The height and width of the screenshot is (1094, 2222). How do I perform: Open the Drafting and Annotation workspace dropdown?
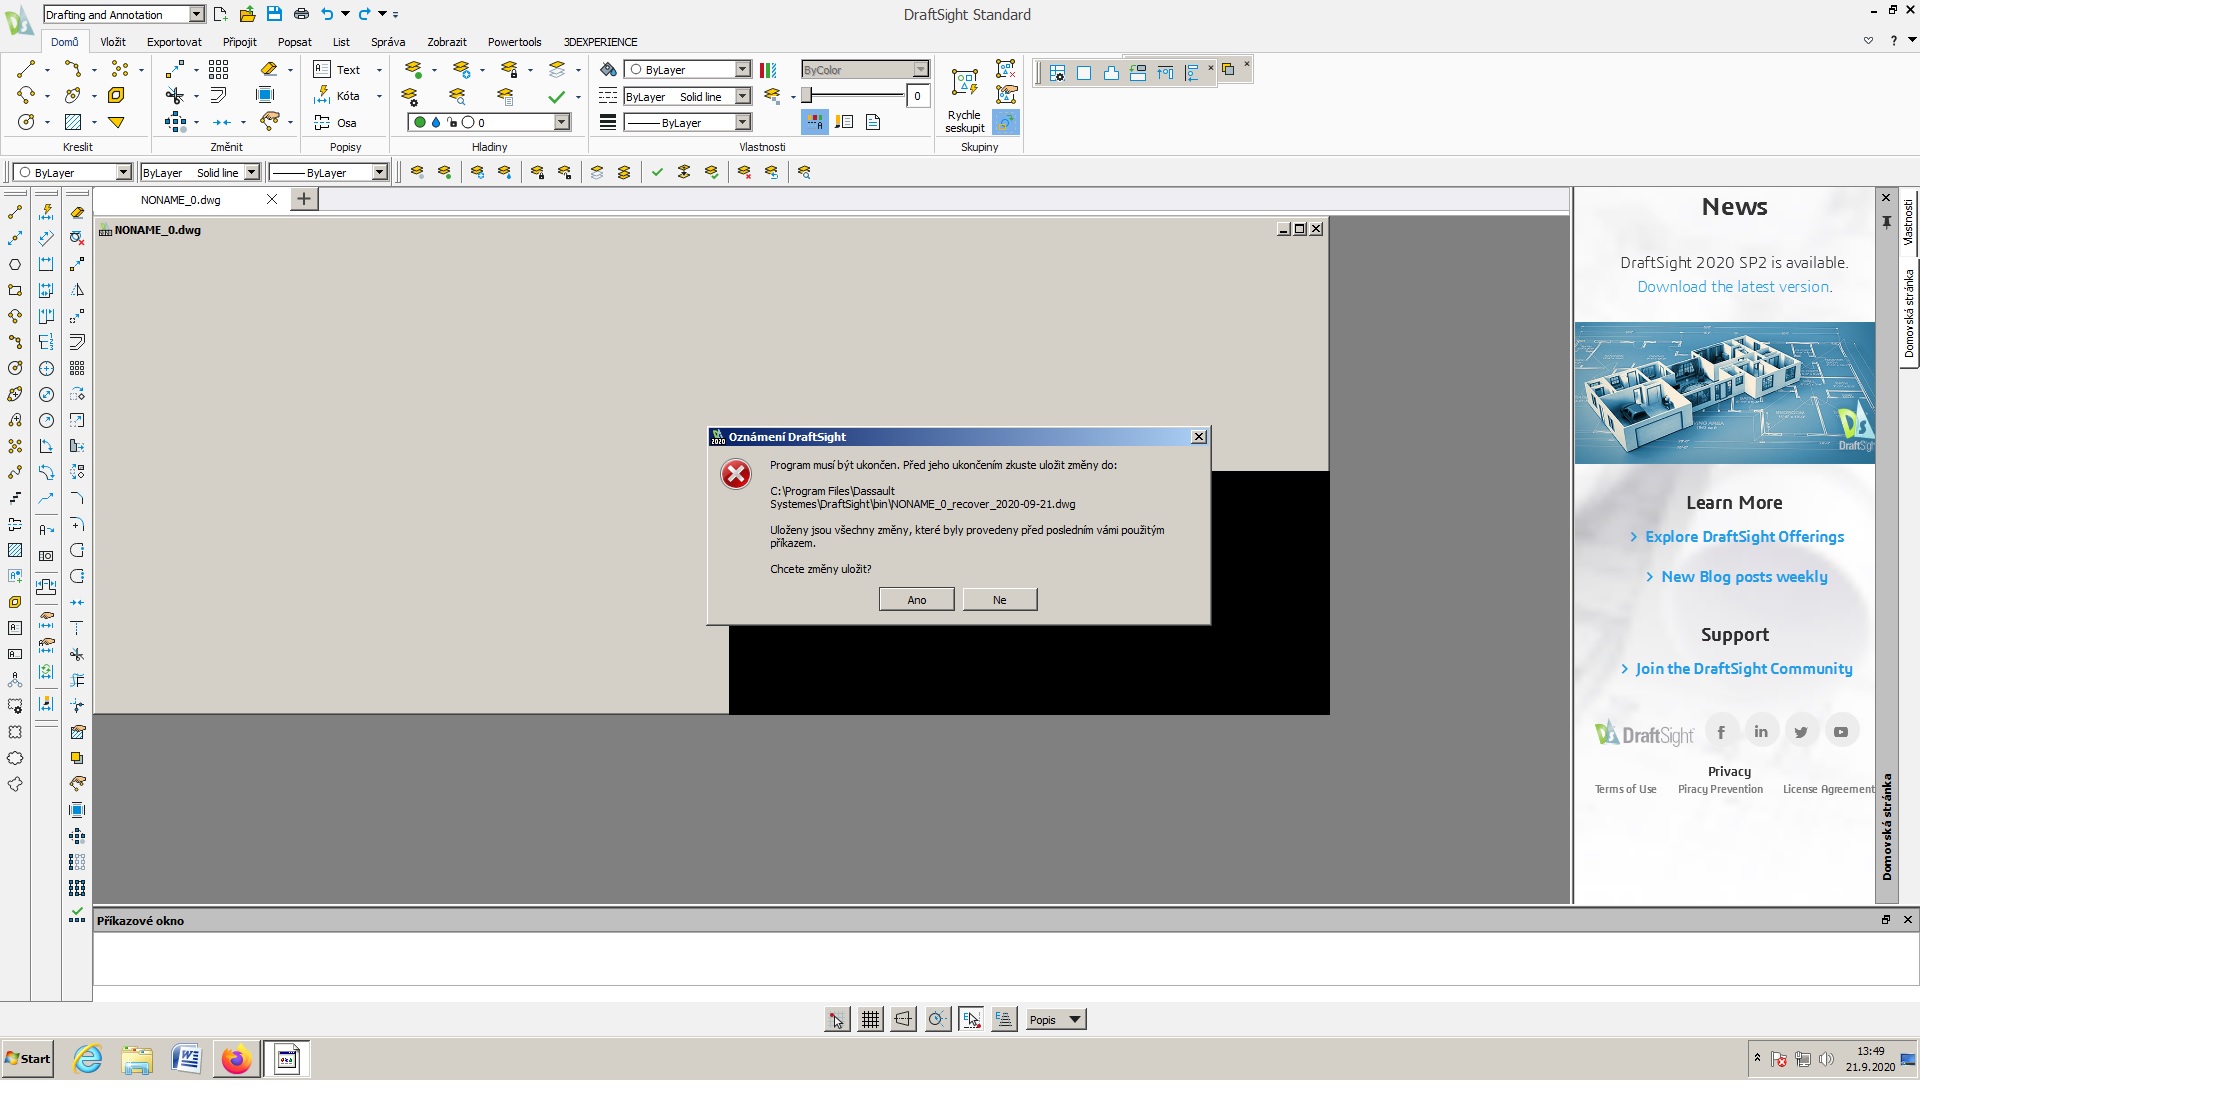pos(196,14)
